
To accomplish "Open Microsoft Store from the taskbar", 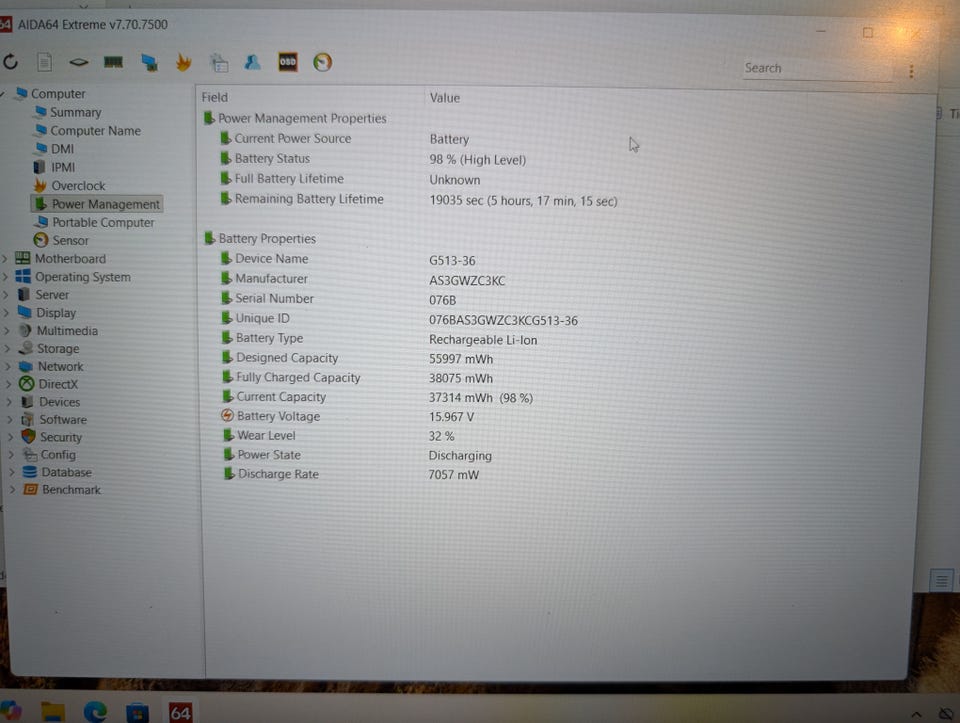I will point(137,713).
